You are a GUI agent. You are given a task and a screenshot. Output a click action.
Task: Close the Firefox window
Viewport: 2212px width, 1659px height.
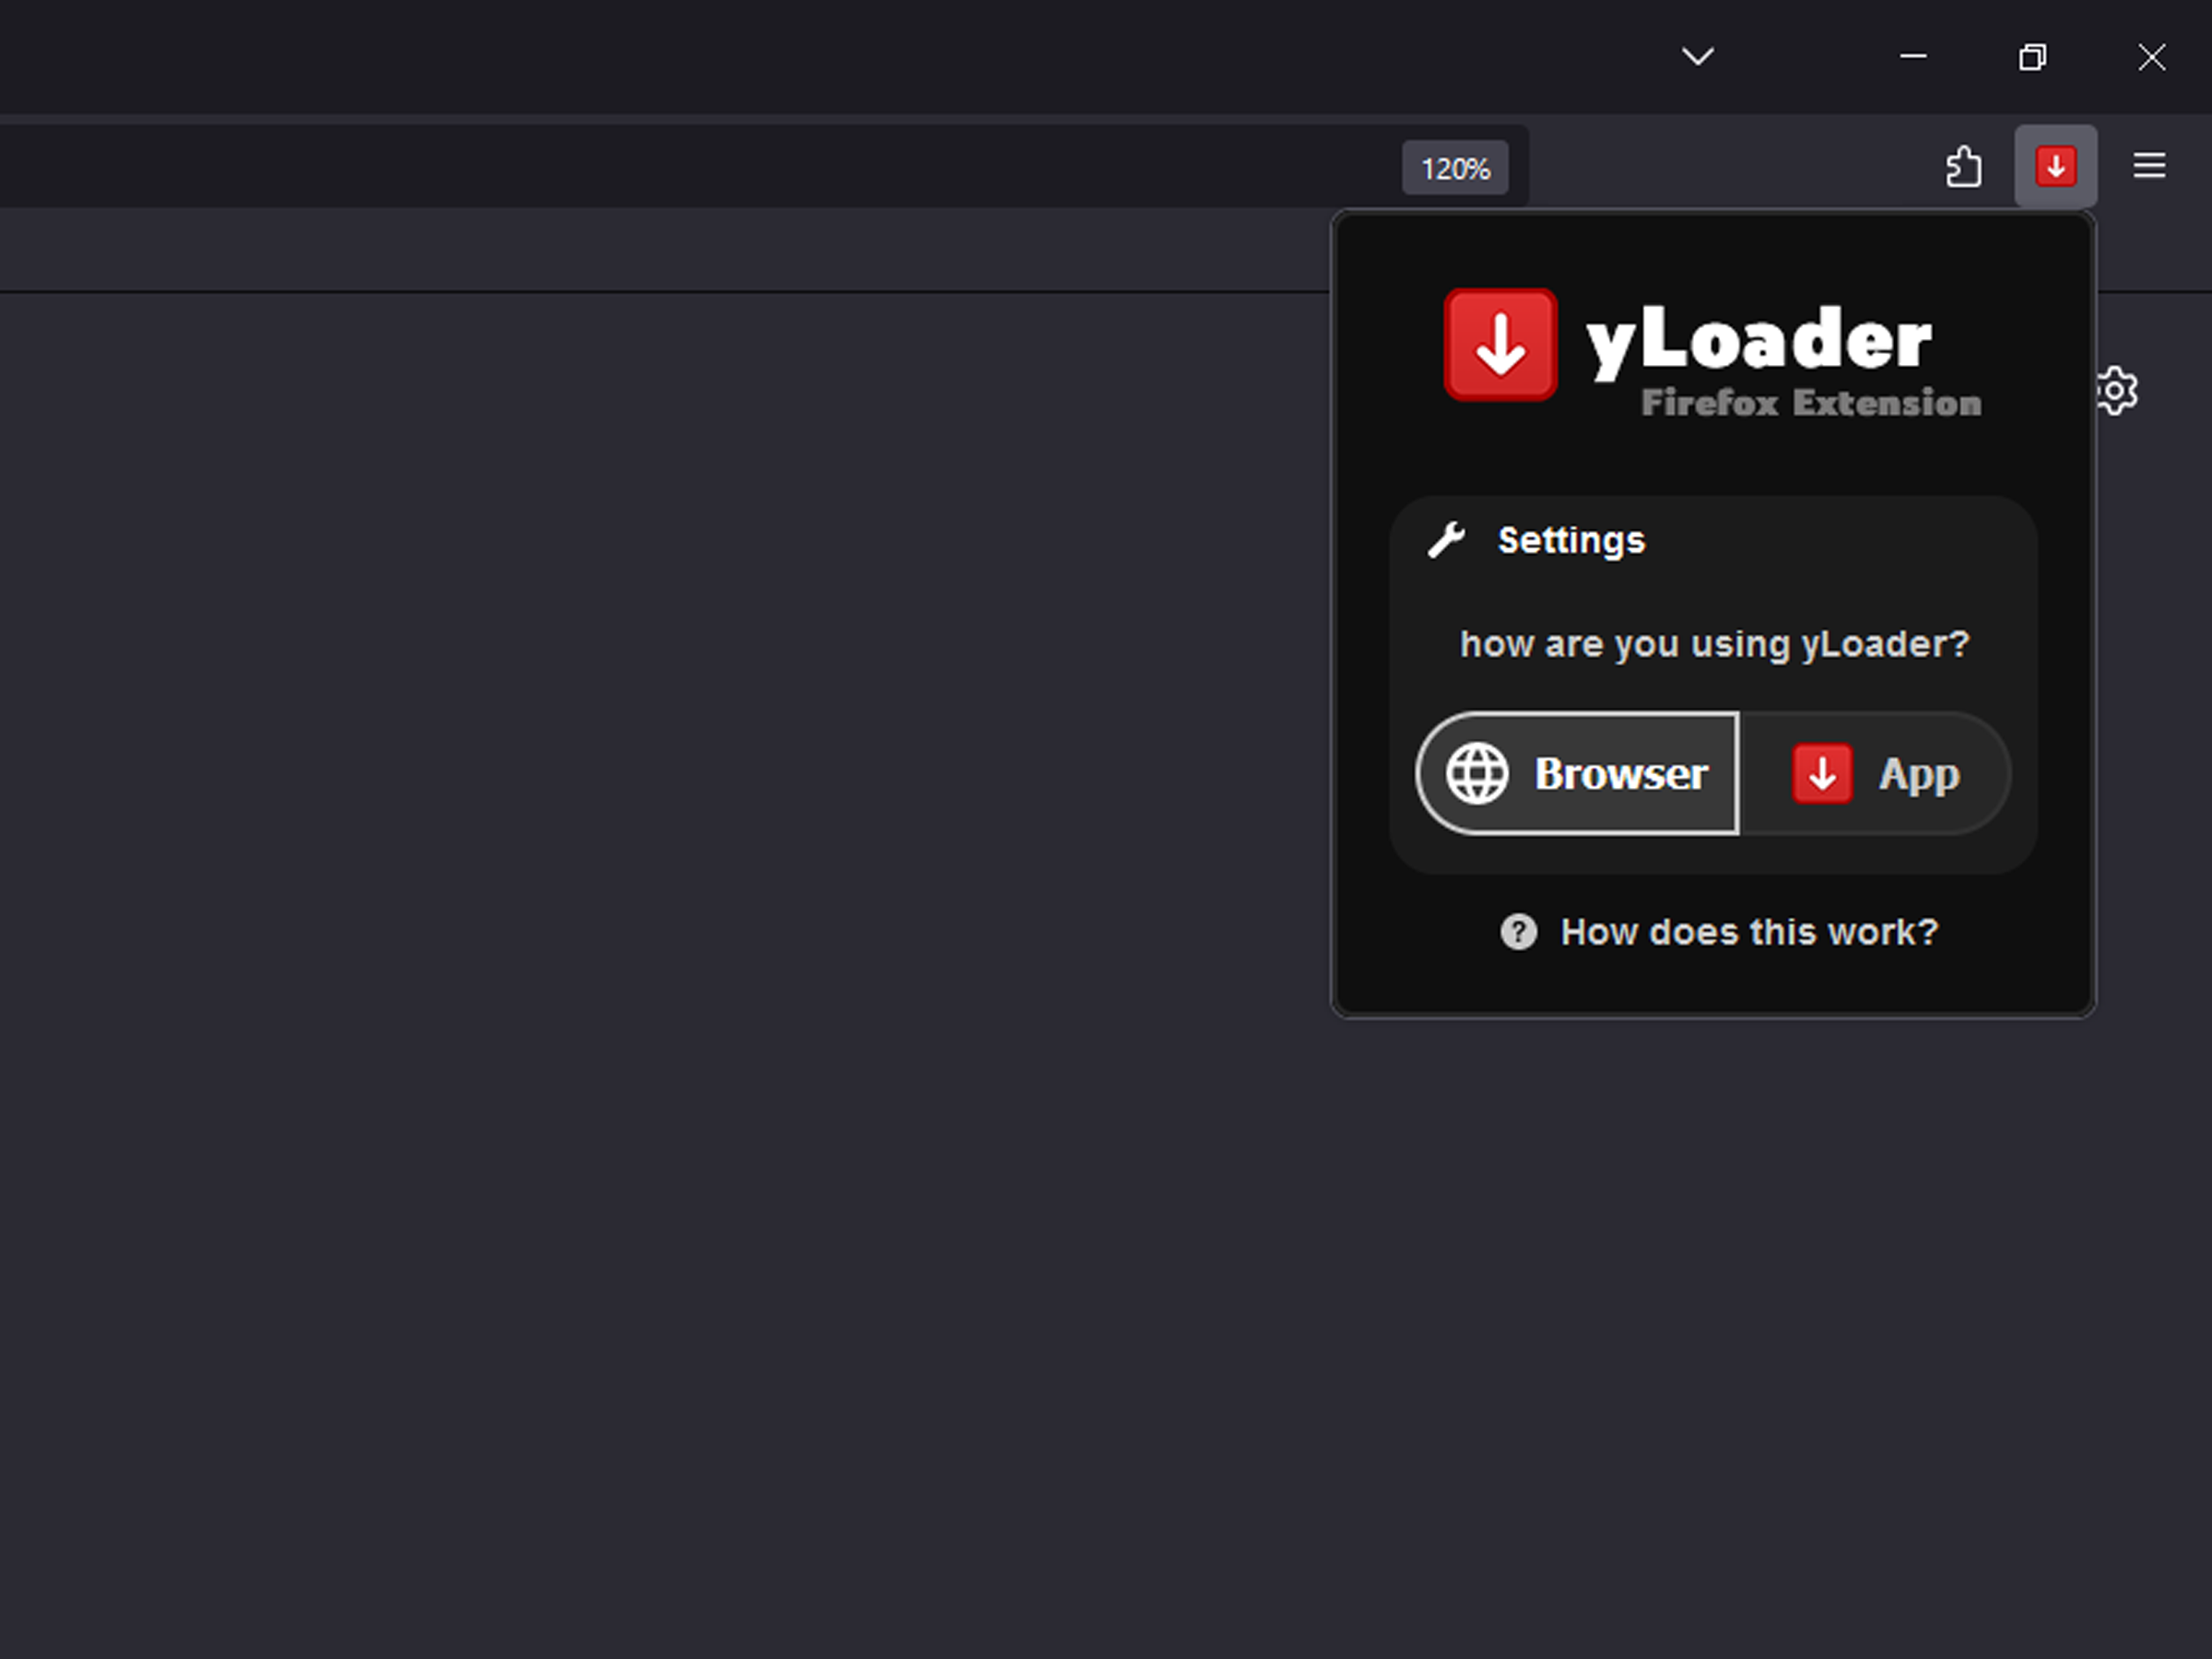tap(2151, 57)
